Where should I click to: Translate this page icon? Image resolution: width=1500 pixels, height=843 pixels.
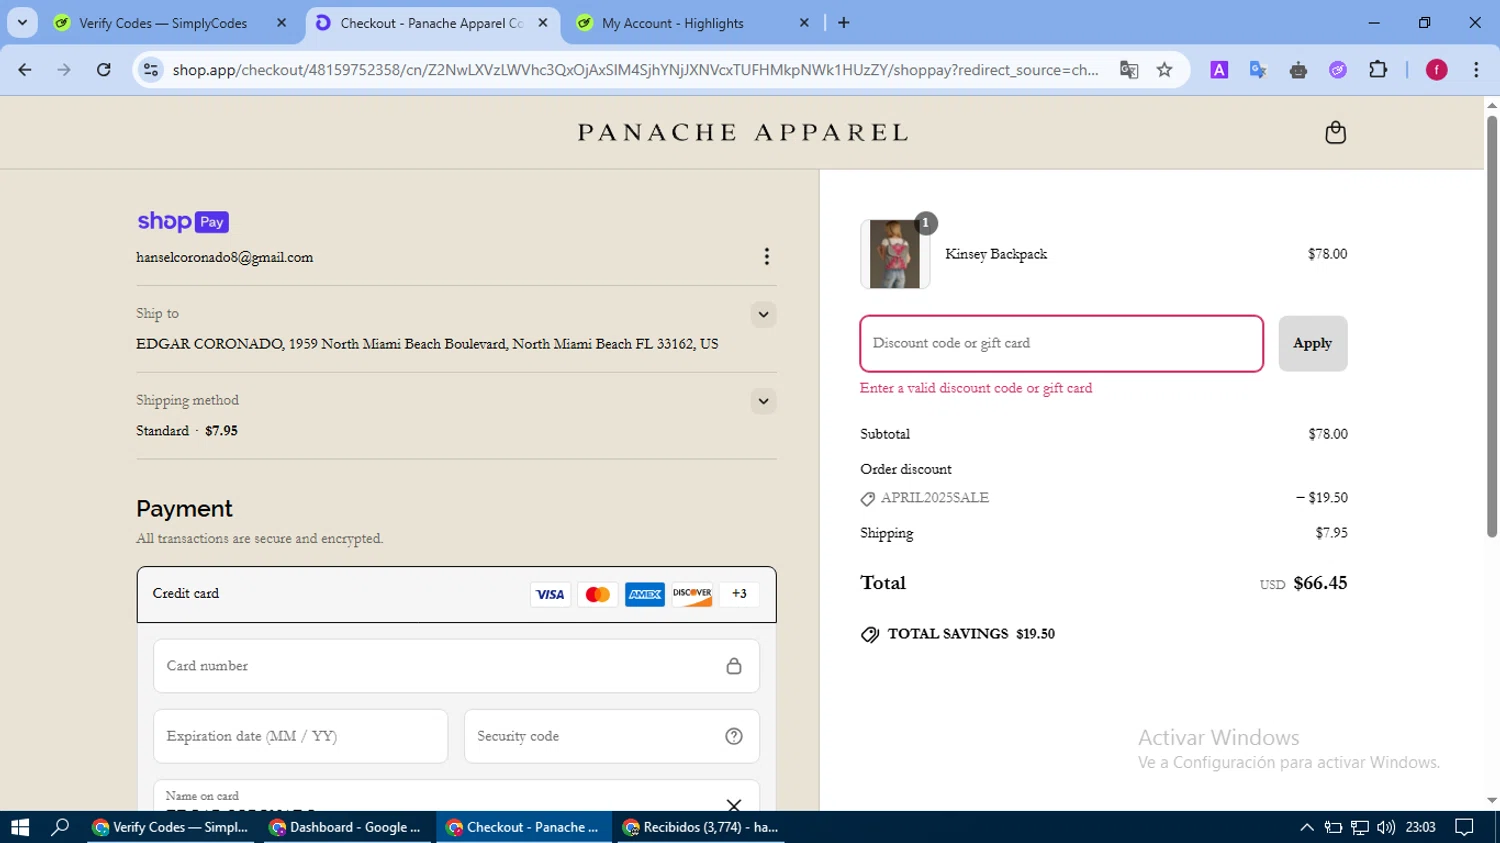point(1129,69)
